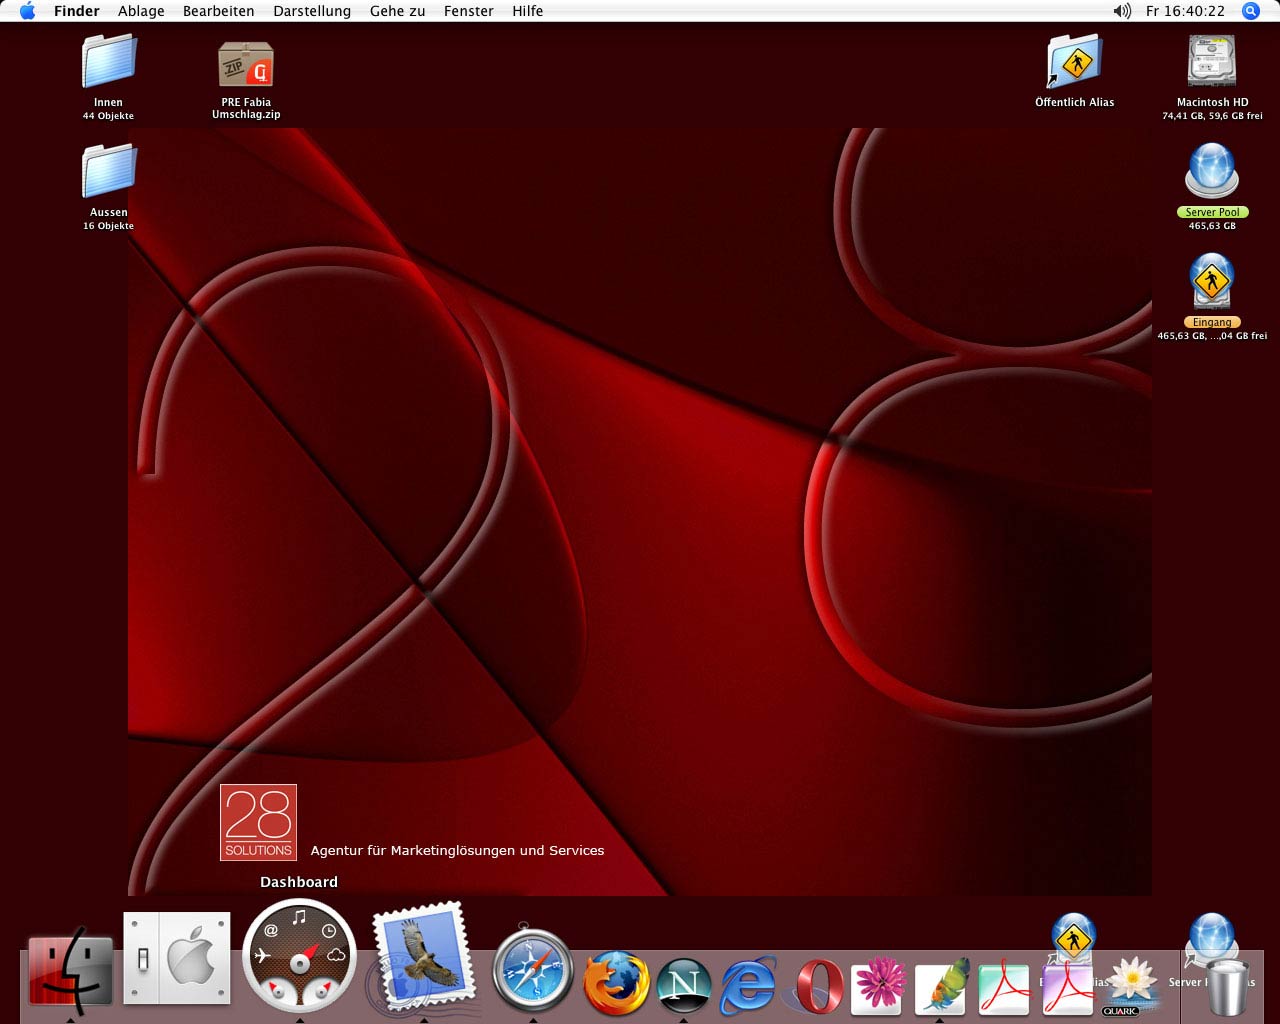Open Spotlight search in the menu bar
The image size is (1280, 1024).
click(1250, 11)
